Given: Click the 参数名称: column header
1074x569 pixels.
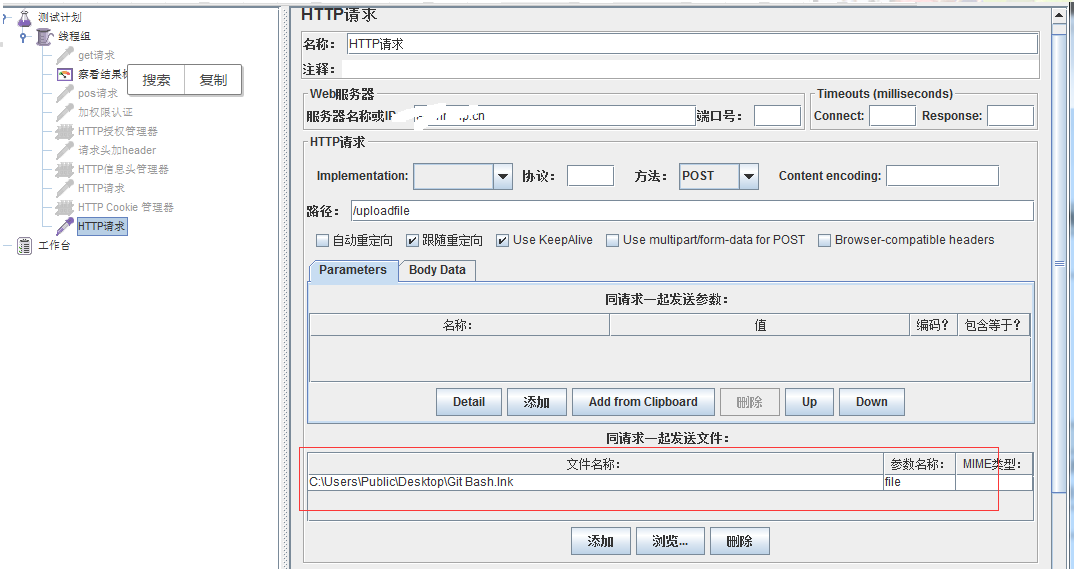Looking at the screenshot, I should pos(919,464).
